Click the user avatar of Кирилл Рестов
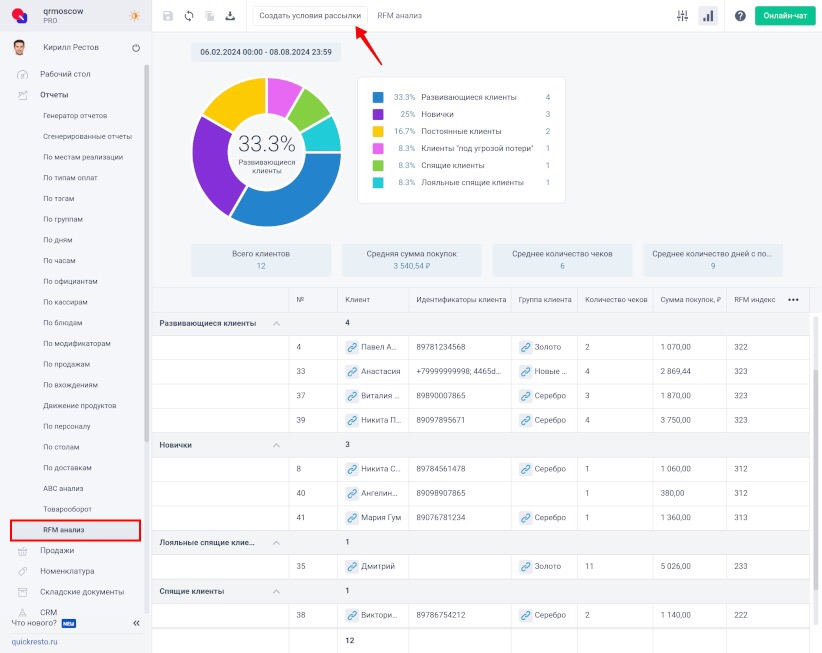Viewport: 822px width, 653px height. point(19,47)
